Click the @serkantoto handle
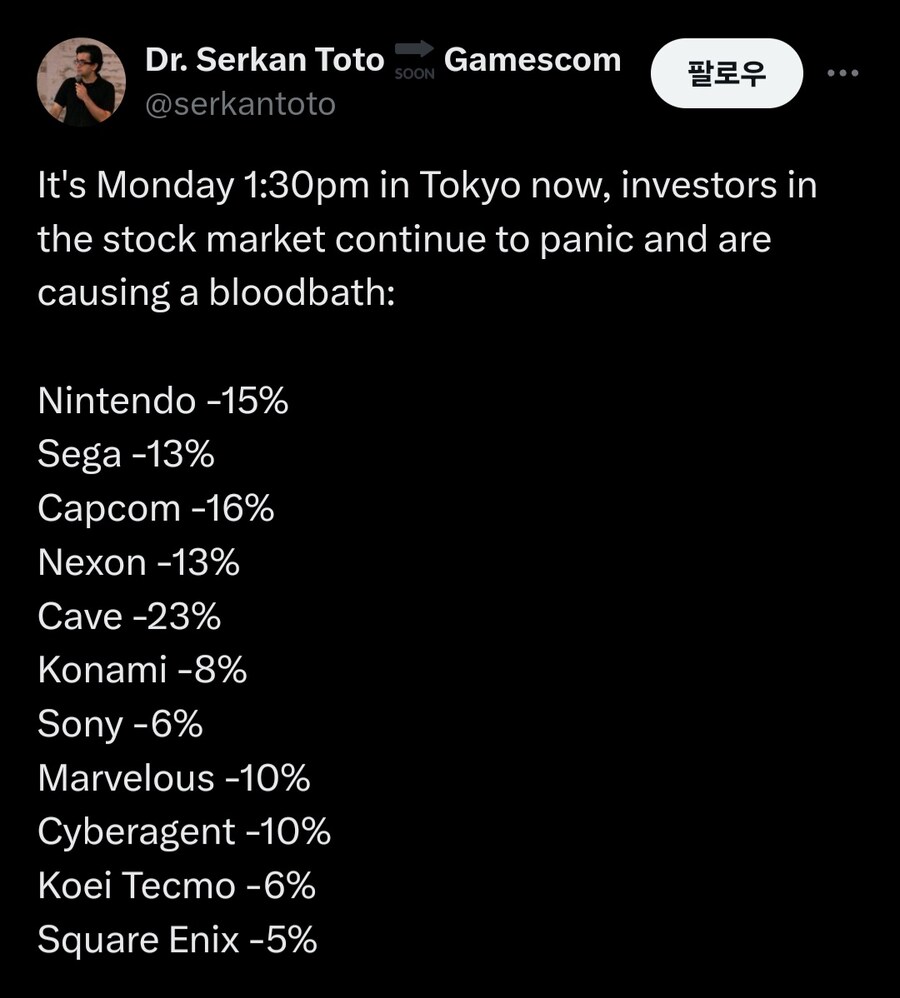900x998 pixels. [x=240, y=104]
